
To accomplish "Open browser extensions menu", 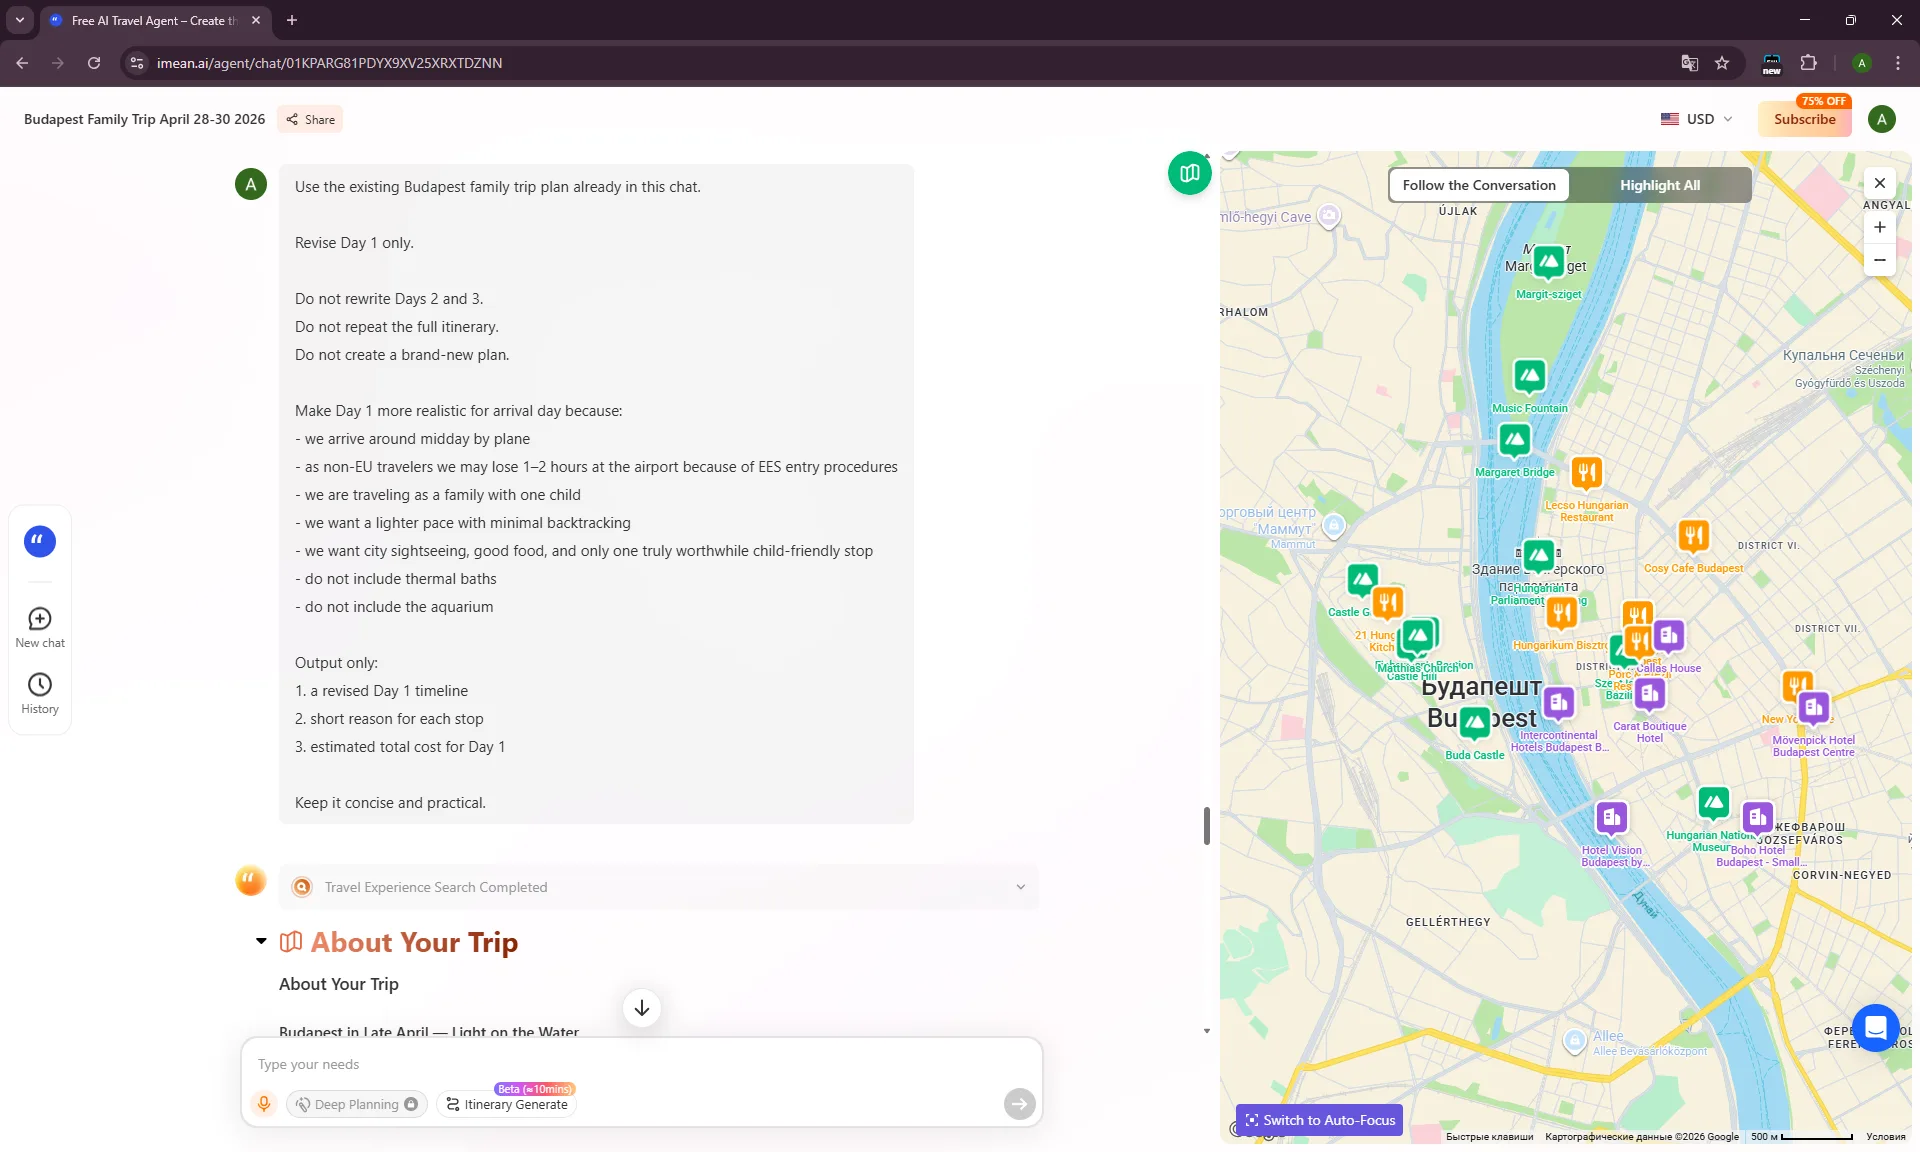I will pyautogui.click(x=1808, y=63).
